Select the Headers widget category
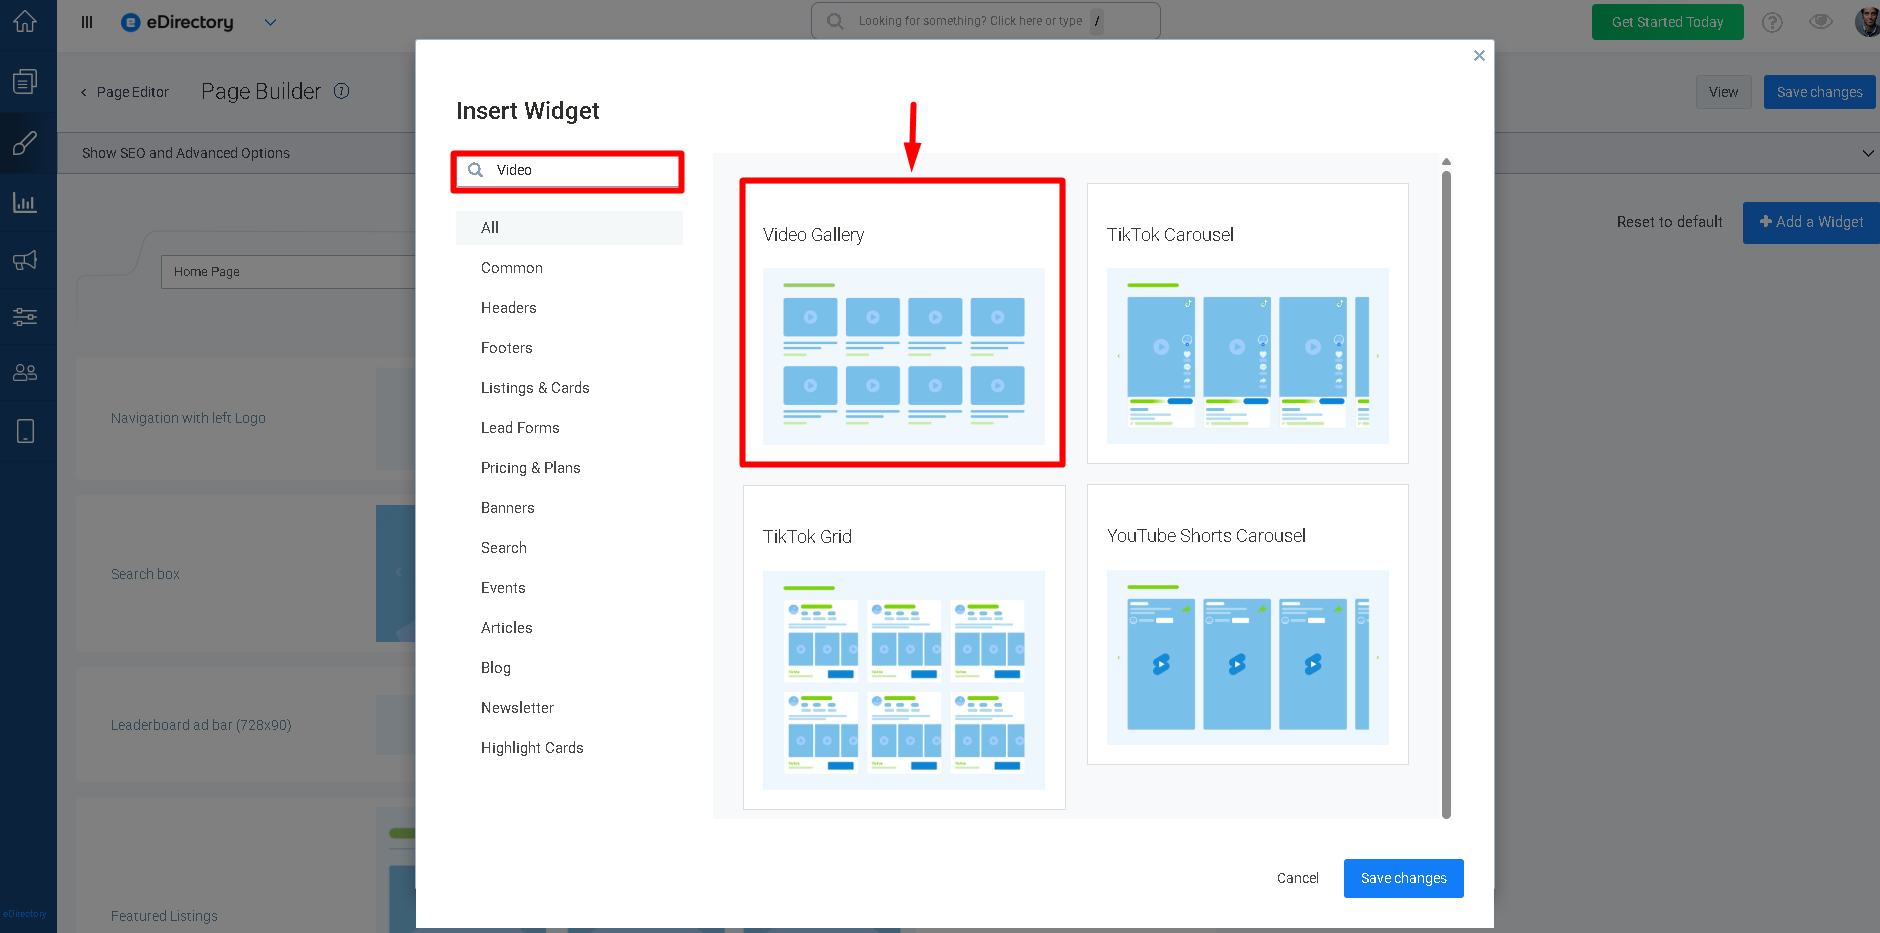 click(569, 308)
